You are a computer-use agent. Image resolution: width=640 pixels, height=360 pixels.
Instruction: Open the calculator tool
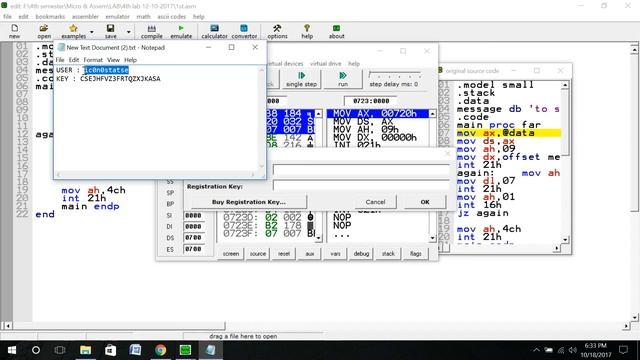point(214,31)
